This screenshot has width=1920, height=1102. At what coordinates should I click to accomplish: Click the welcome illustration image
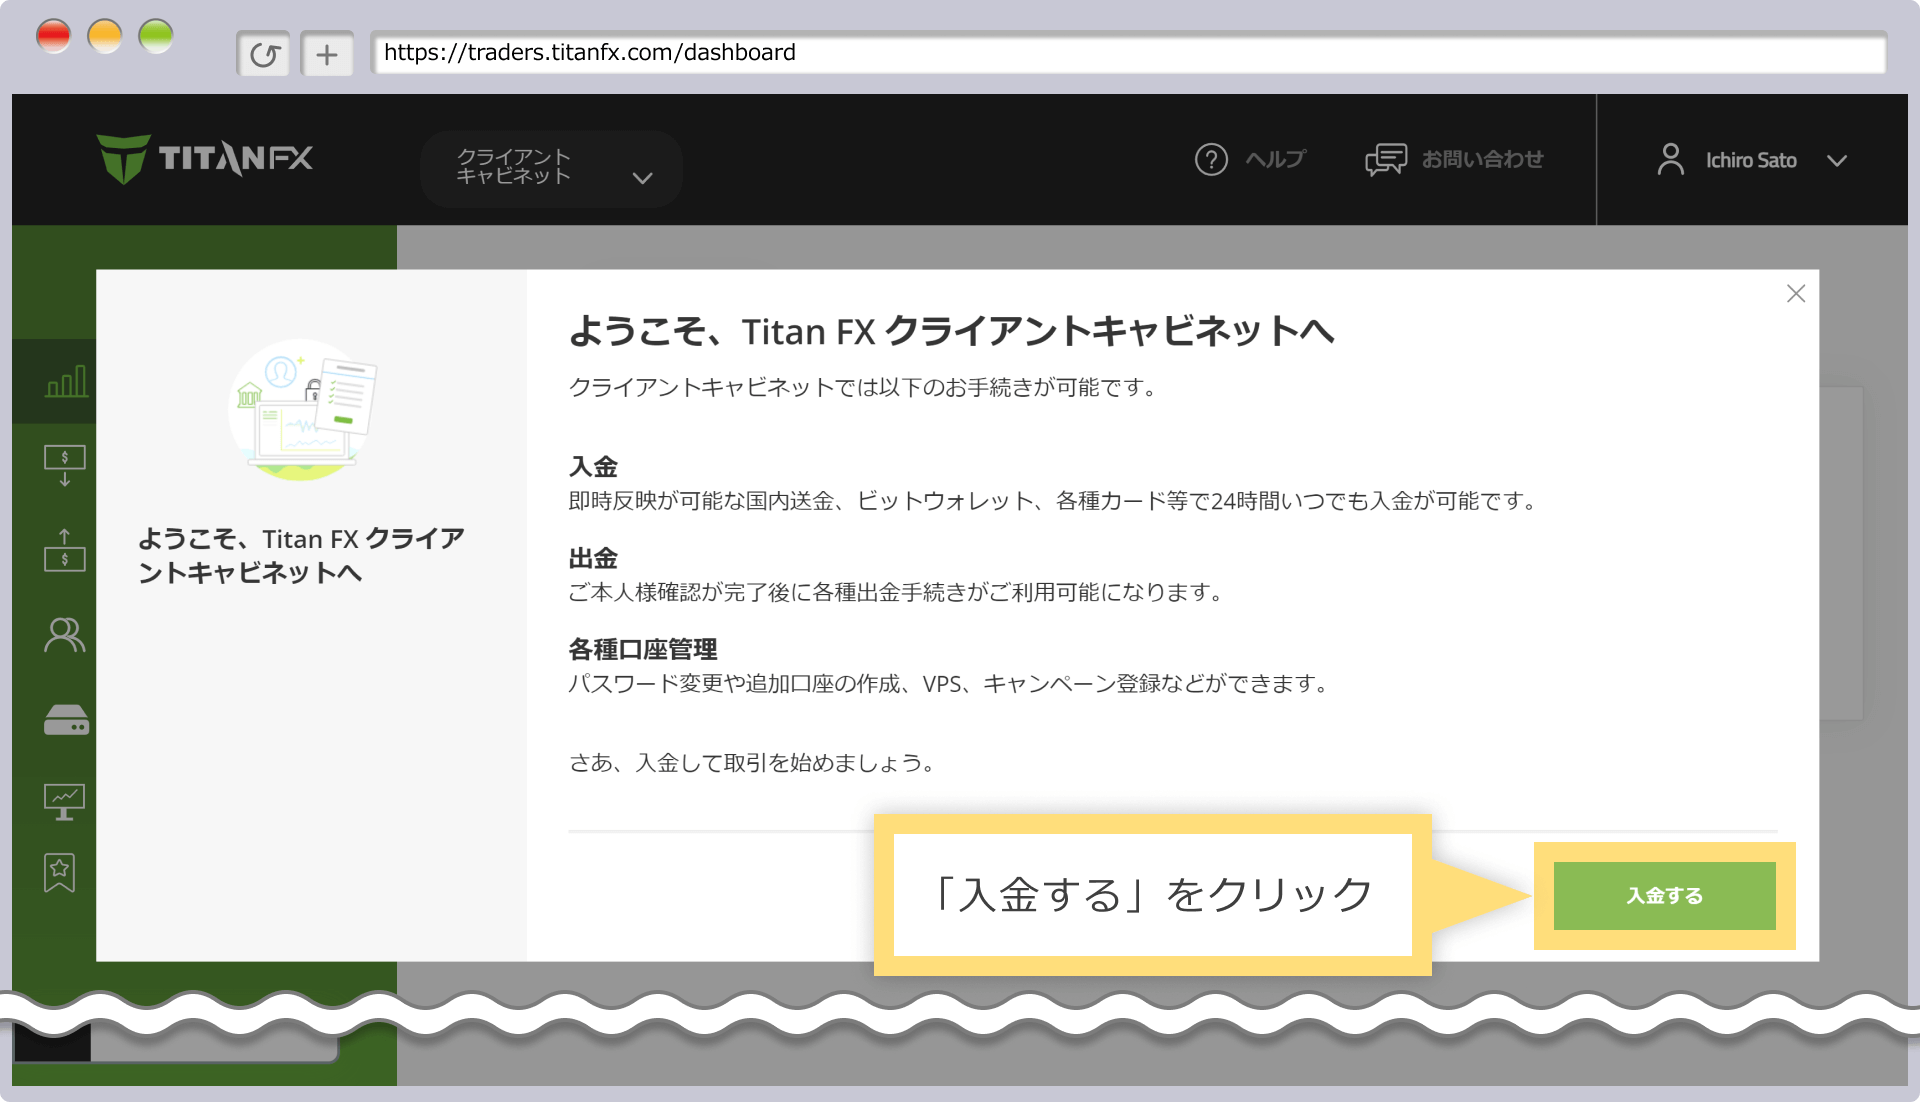click(303, 410)
